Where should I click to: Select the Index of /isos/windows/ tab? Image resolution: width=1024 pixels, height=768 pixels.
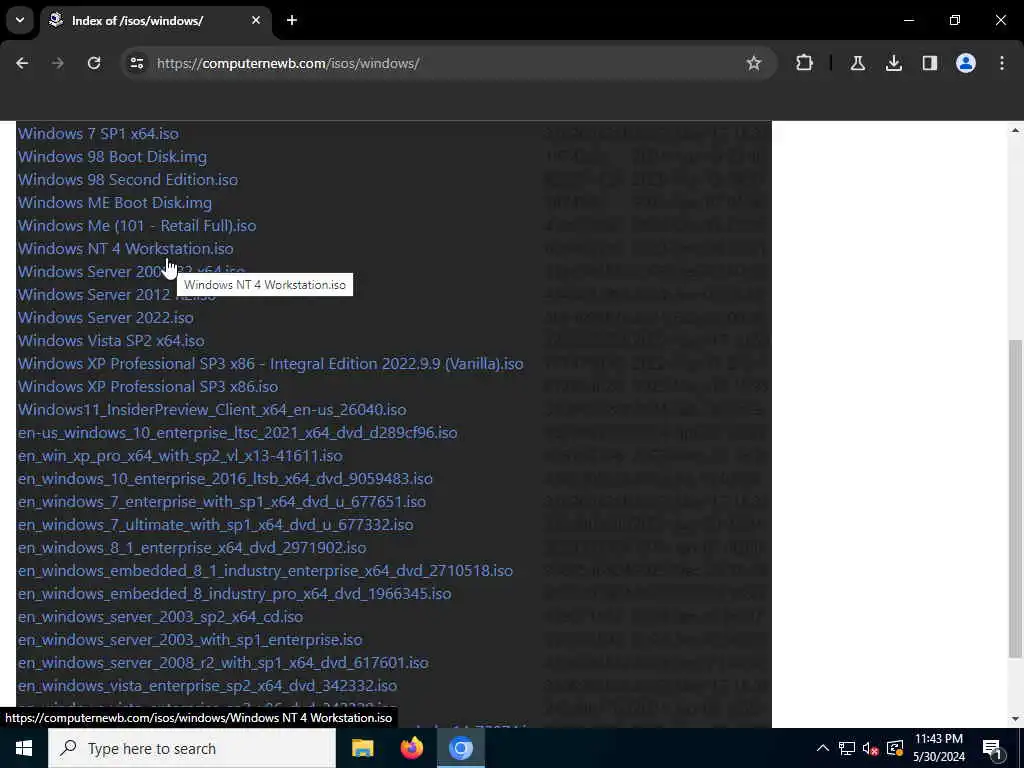point(157,20)
